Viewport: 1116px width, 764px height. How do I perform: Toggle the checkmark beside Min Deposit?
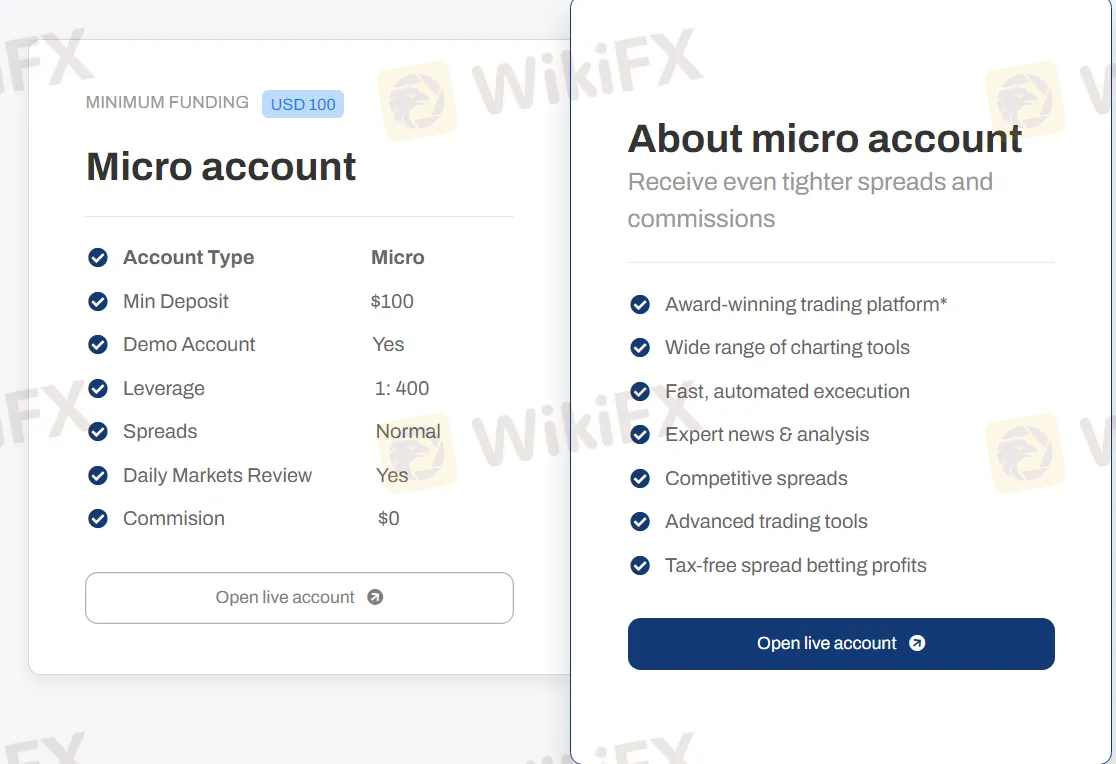[x=97, y=301]
